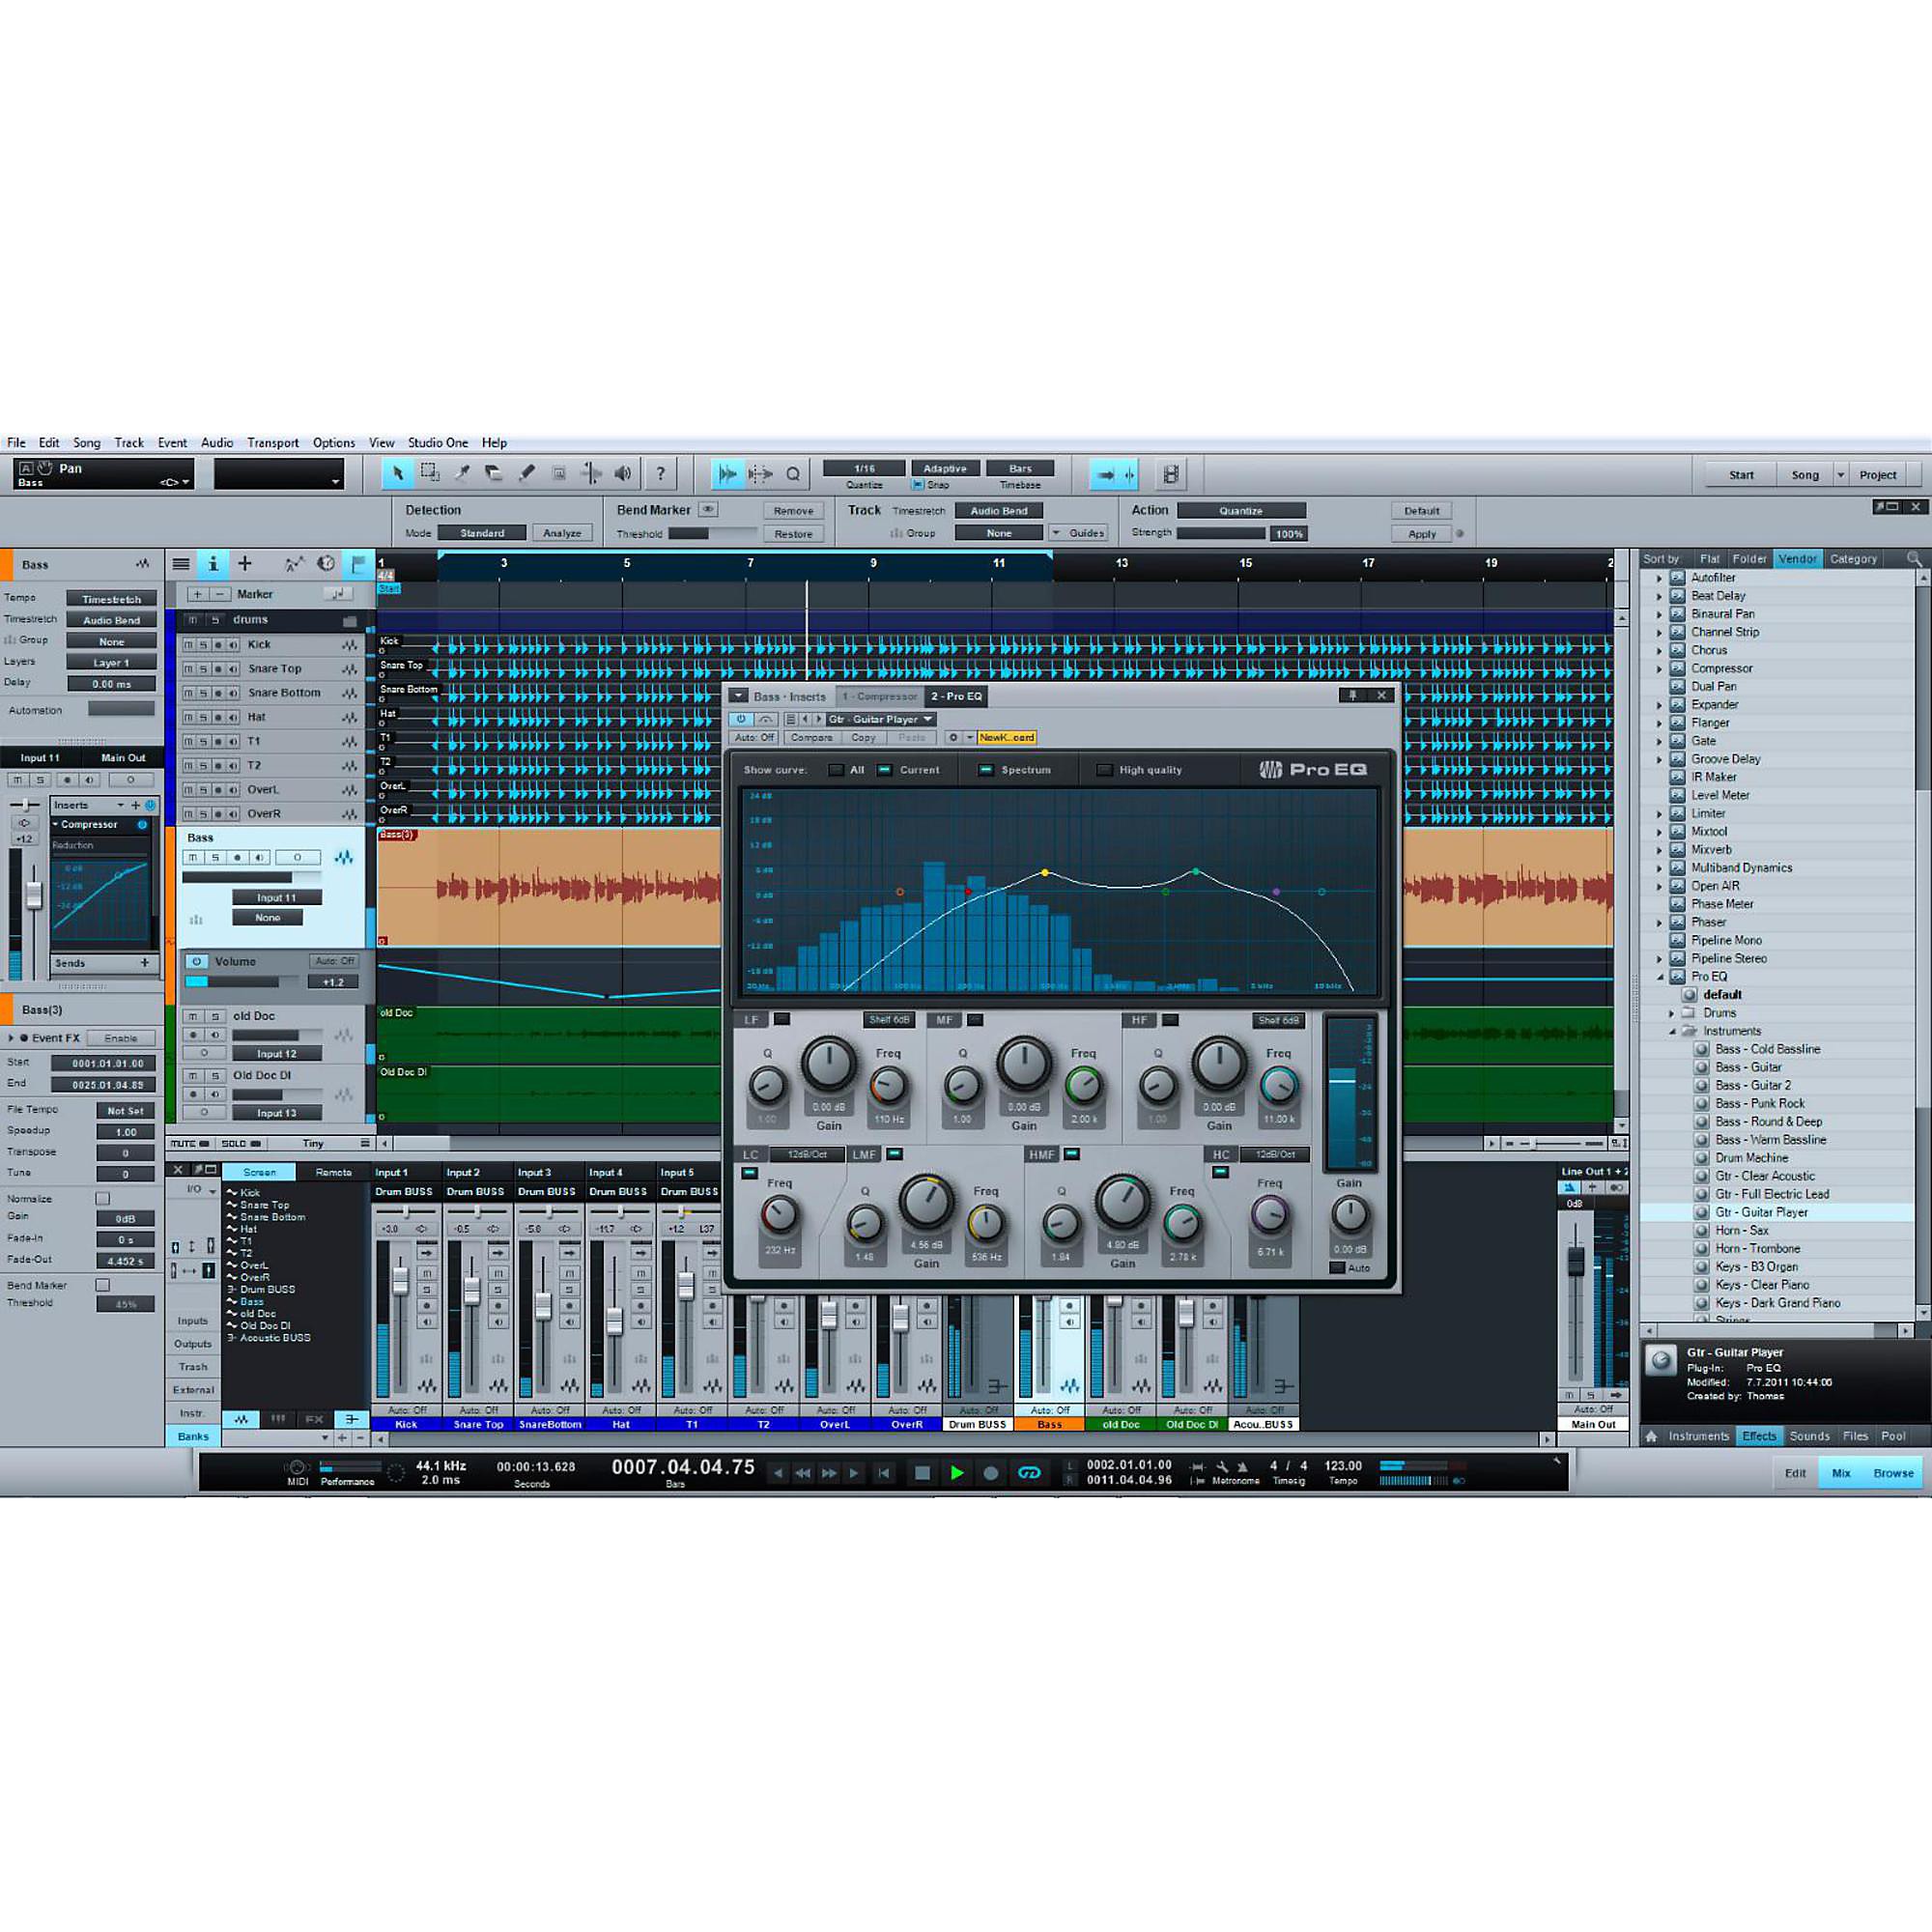Open the Transport menu
Screen dimensions: 1932x1932
(272, 443)
